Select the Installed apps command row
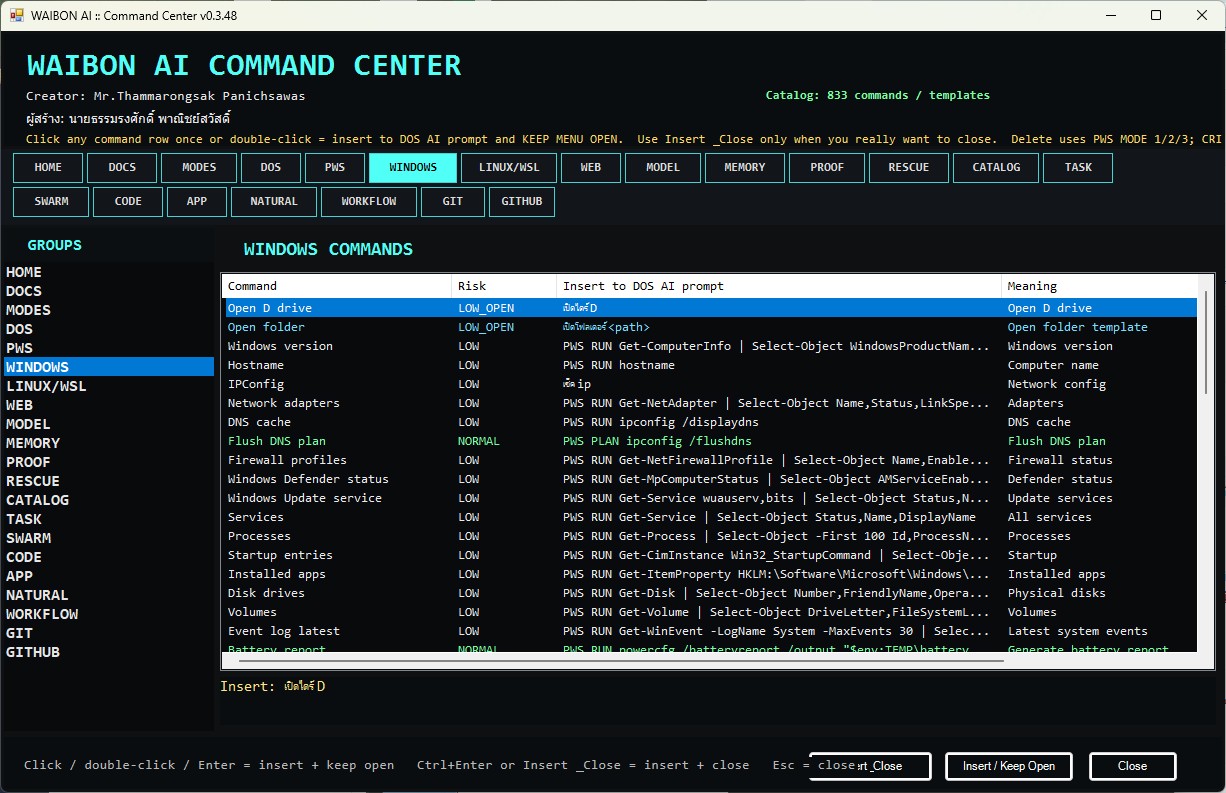 pos(710,574)
